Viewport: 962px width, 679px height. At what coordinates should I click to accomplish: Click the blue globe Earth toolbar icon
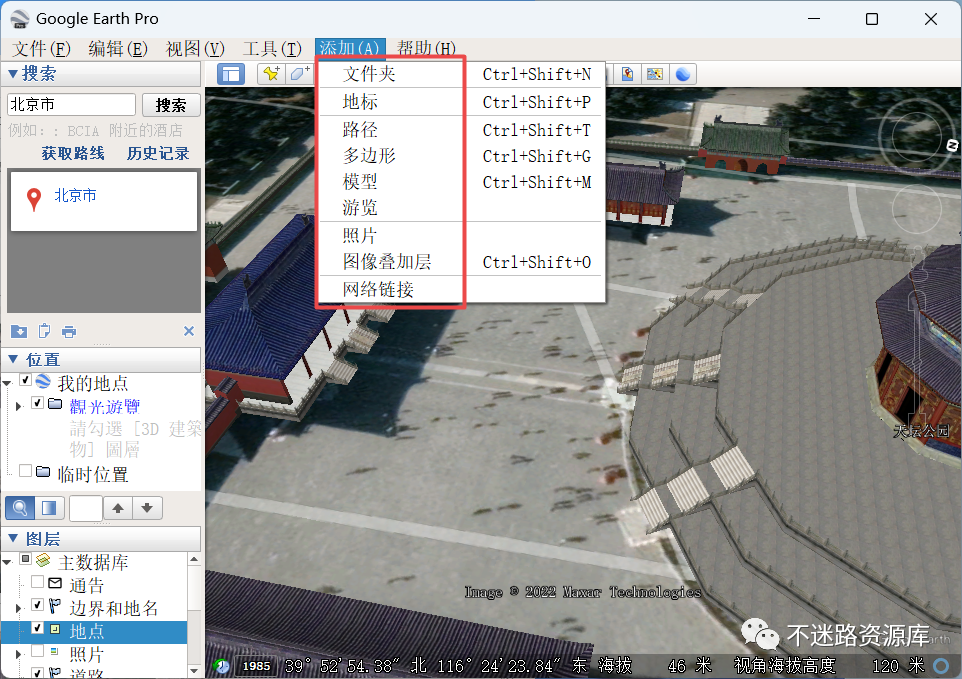(x=682, y=74)
